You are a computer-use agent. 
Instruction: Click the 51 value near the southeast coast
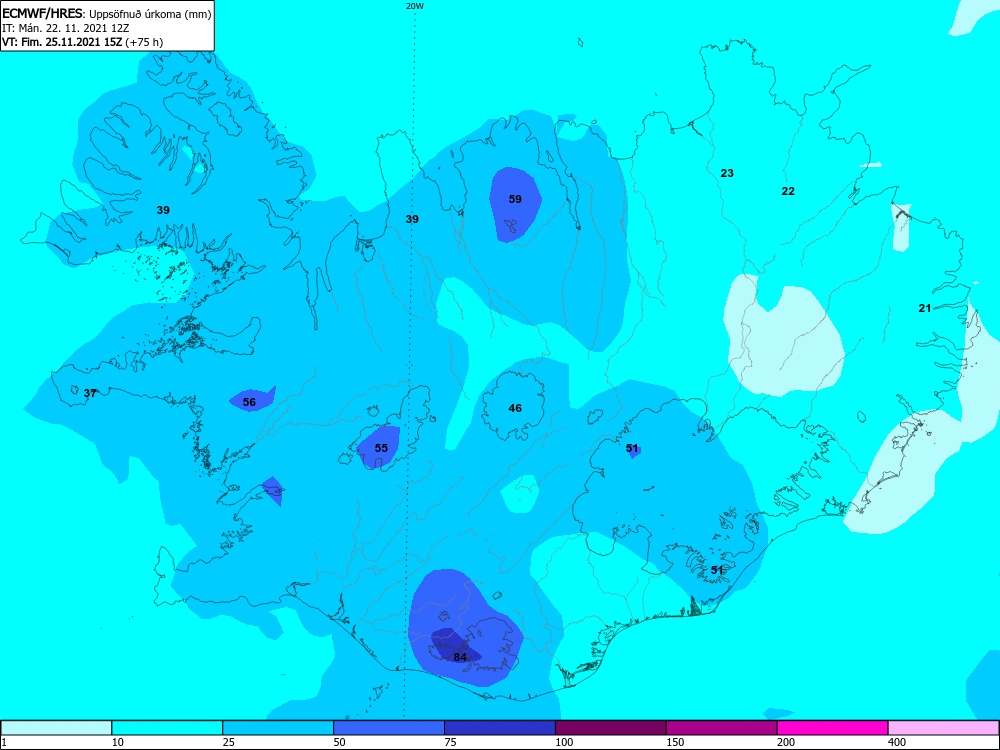point(717,570)
